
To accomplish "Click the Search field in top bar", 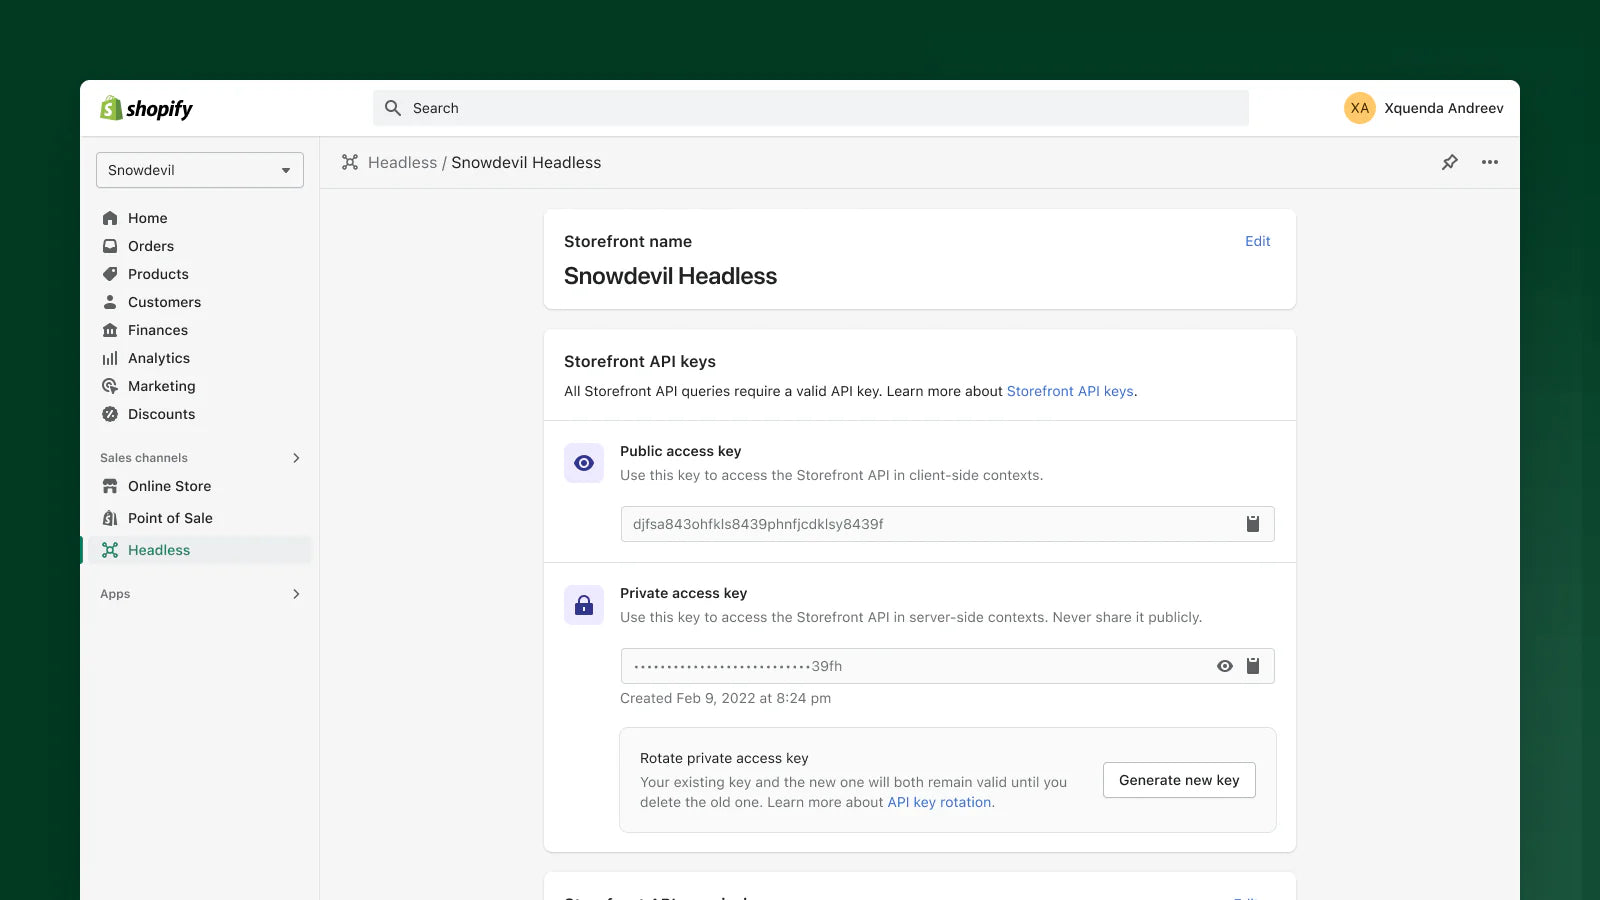I will coord(810,108).
